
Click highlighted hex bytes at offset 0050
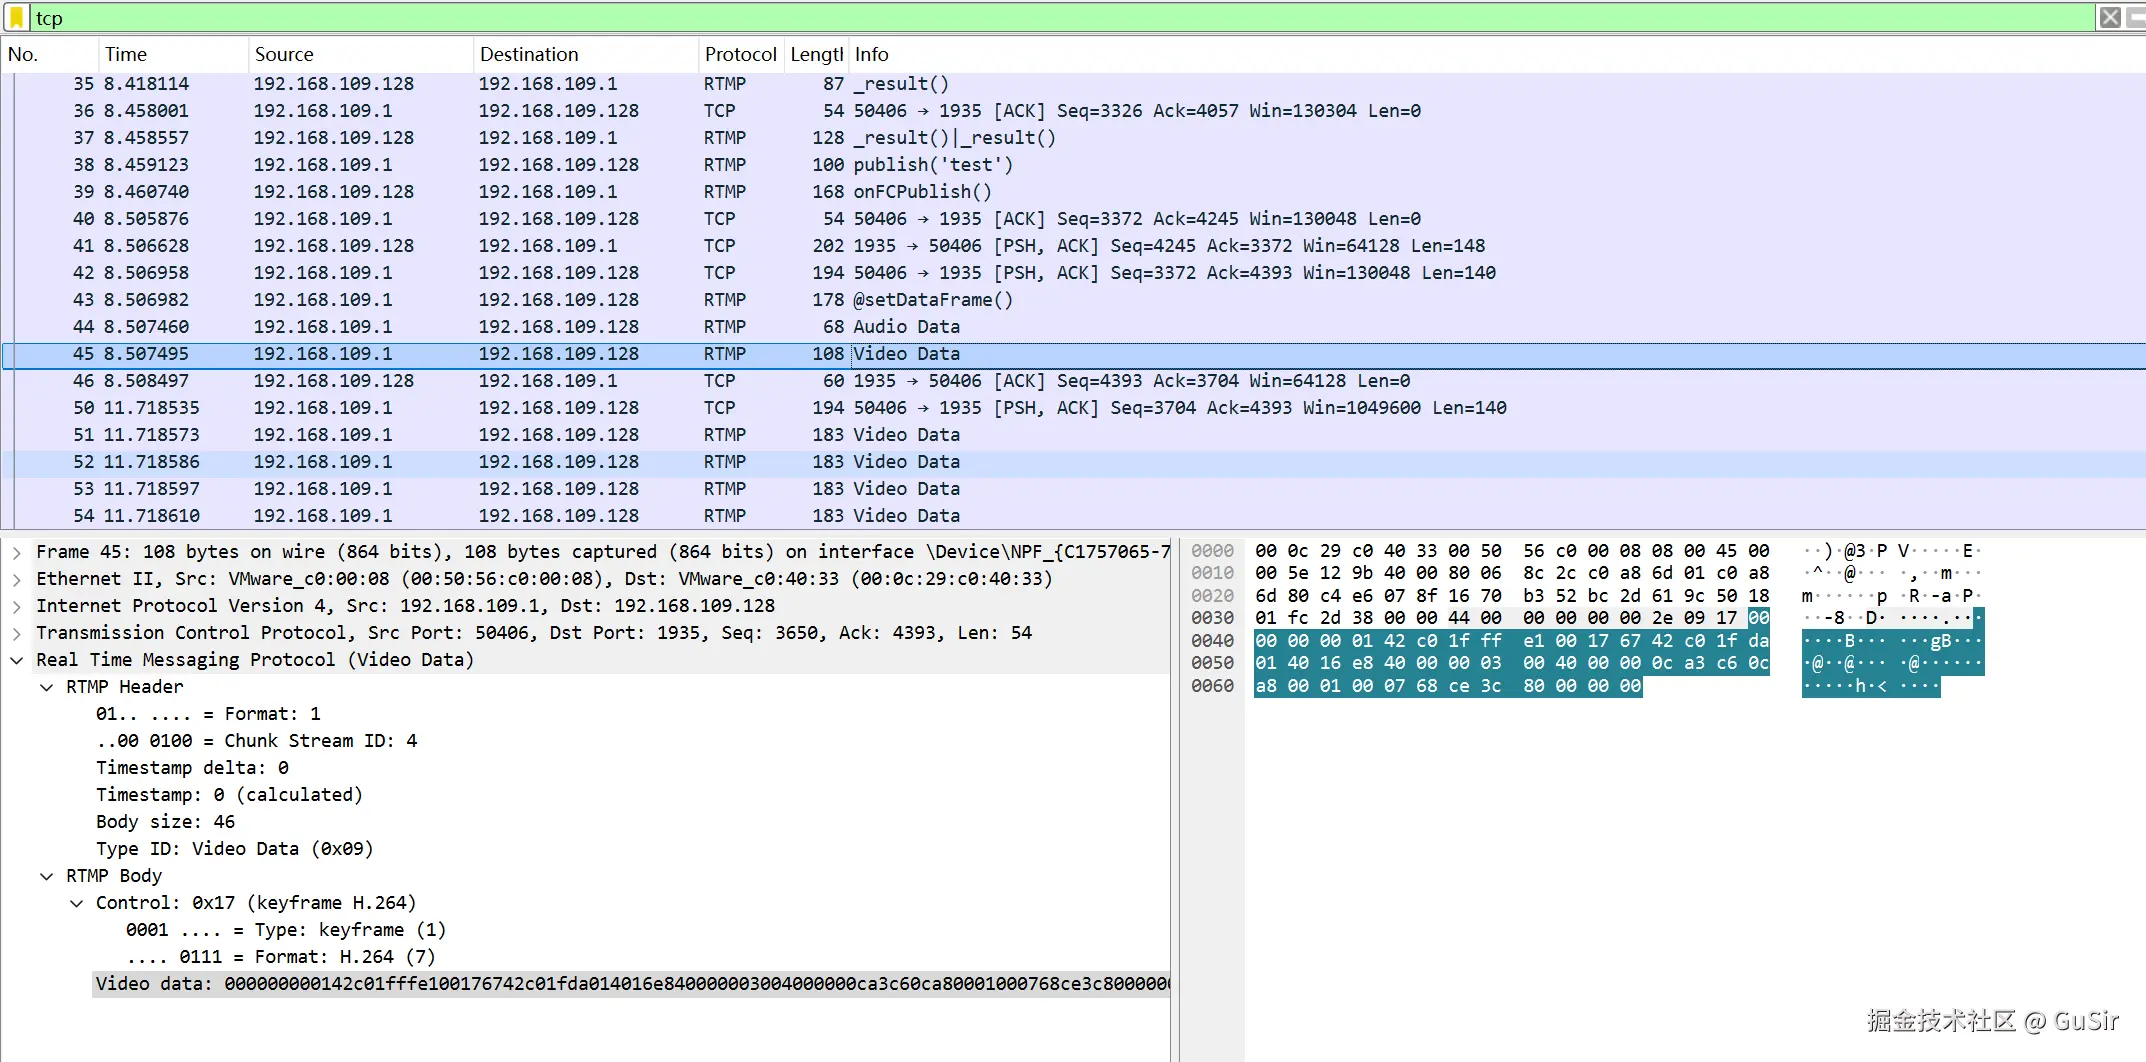click(x=1512, y=663)
